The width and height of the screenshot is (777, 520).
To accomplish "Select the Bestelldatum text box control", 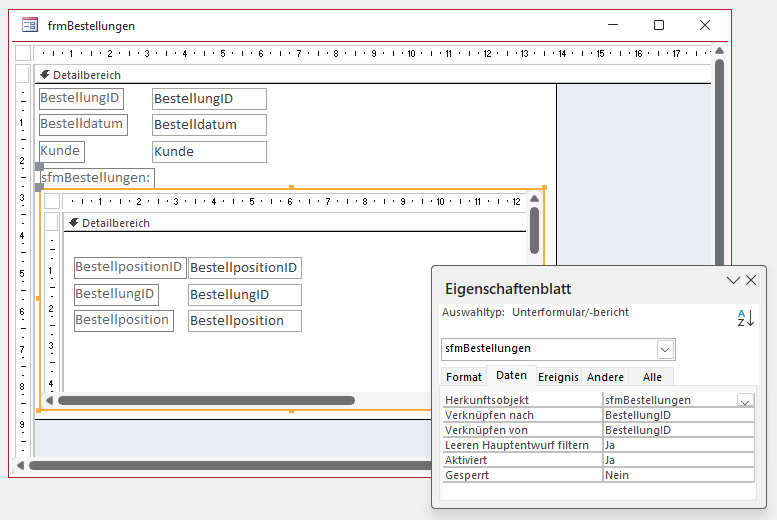I will [209, 125].
